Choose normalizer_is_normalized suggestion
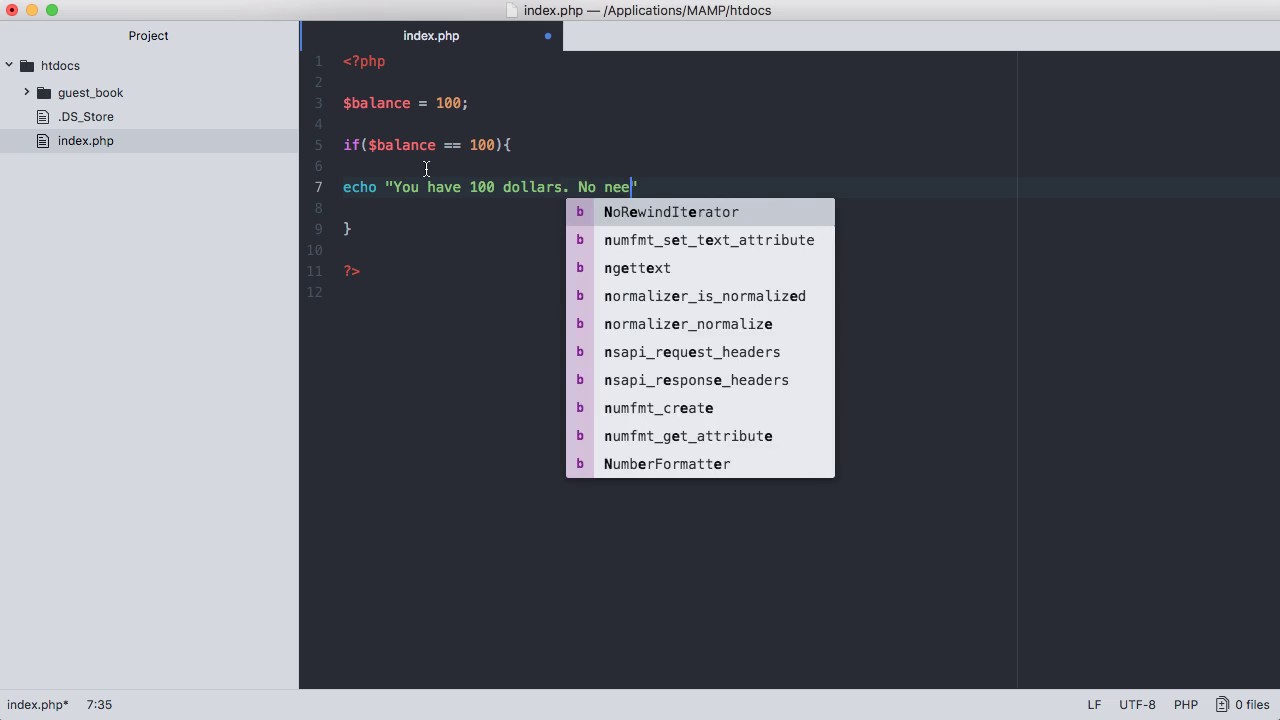Image resolution: width=1280 pixels, height=720 pixels. click(x=700, y=296)
